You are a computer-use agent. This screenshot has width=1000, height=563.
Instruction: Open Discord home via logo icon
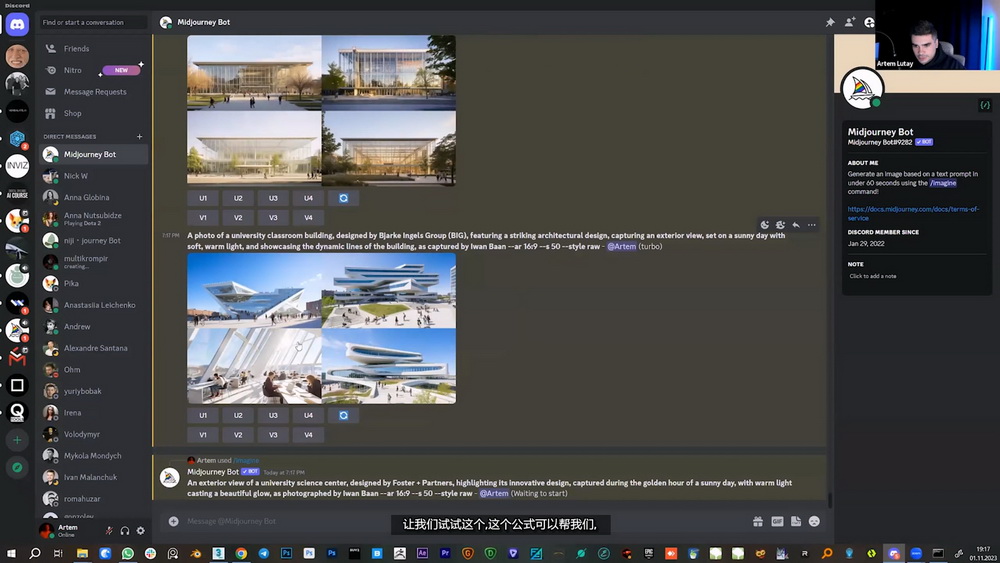coord(17,25)
